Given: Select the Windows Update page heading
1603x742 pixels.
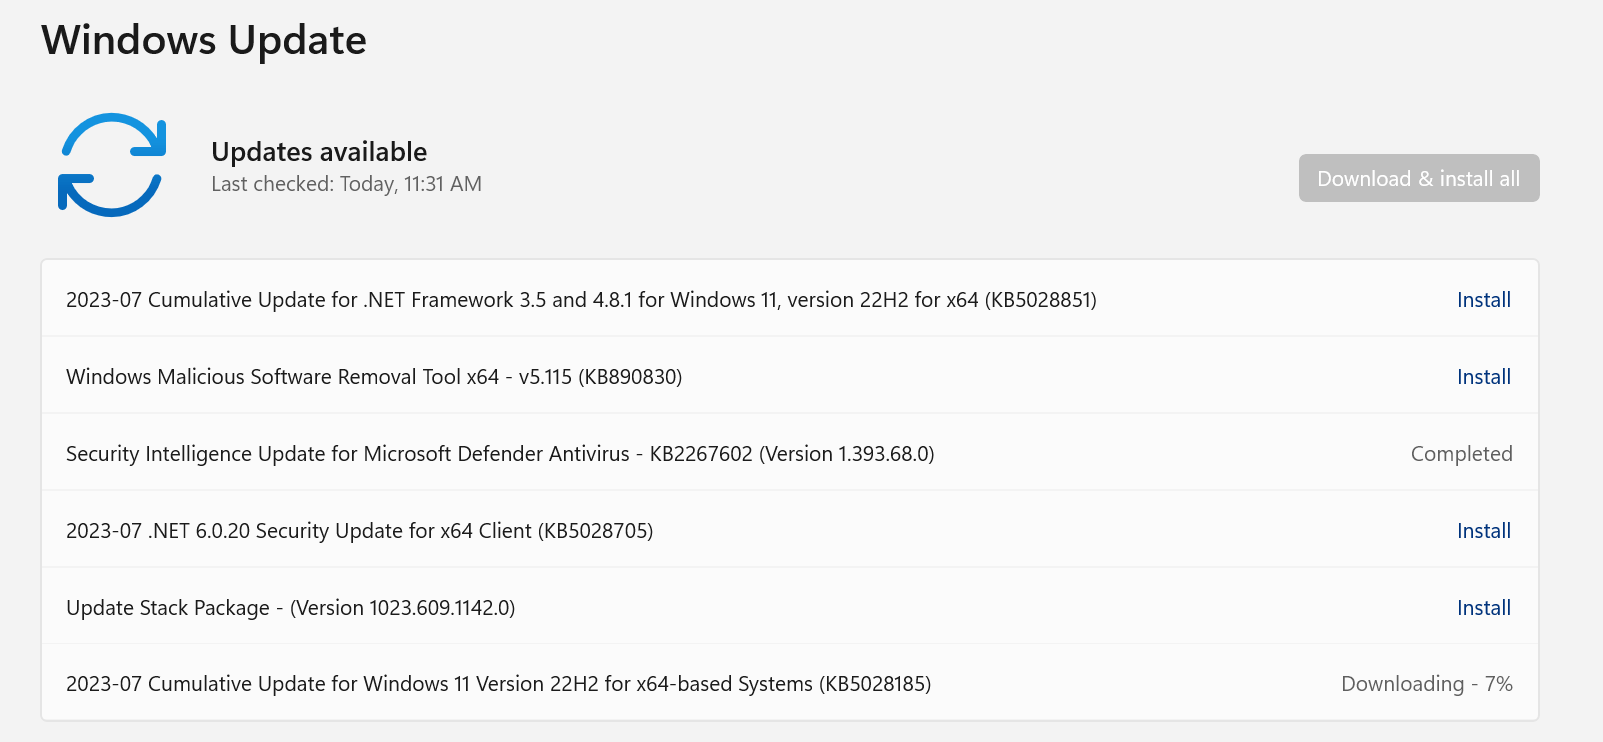Looking at the screenshot, I should (204, 40).
